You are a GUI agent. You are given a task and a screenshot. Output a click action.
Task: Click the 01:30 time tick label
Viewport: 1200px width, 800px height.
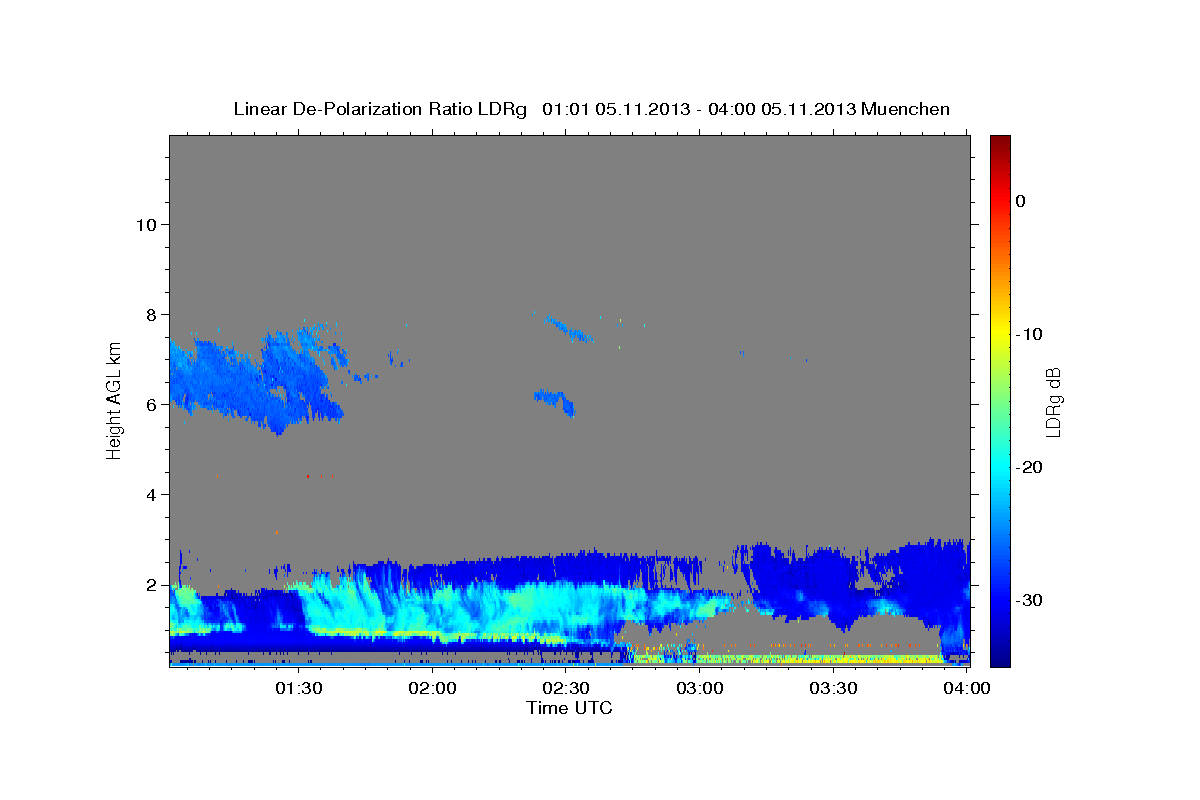(299, 688)
